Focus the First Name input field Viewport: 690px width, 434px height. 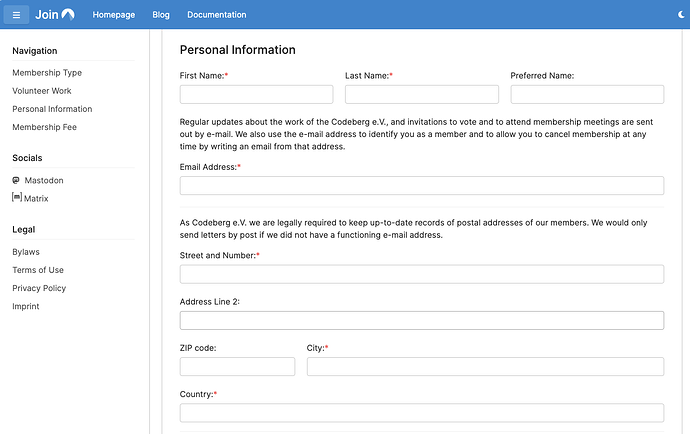[256, 95]
